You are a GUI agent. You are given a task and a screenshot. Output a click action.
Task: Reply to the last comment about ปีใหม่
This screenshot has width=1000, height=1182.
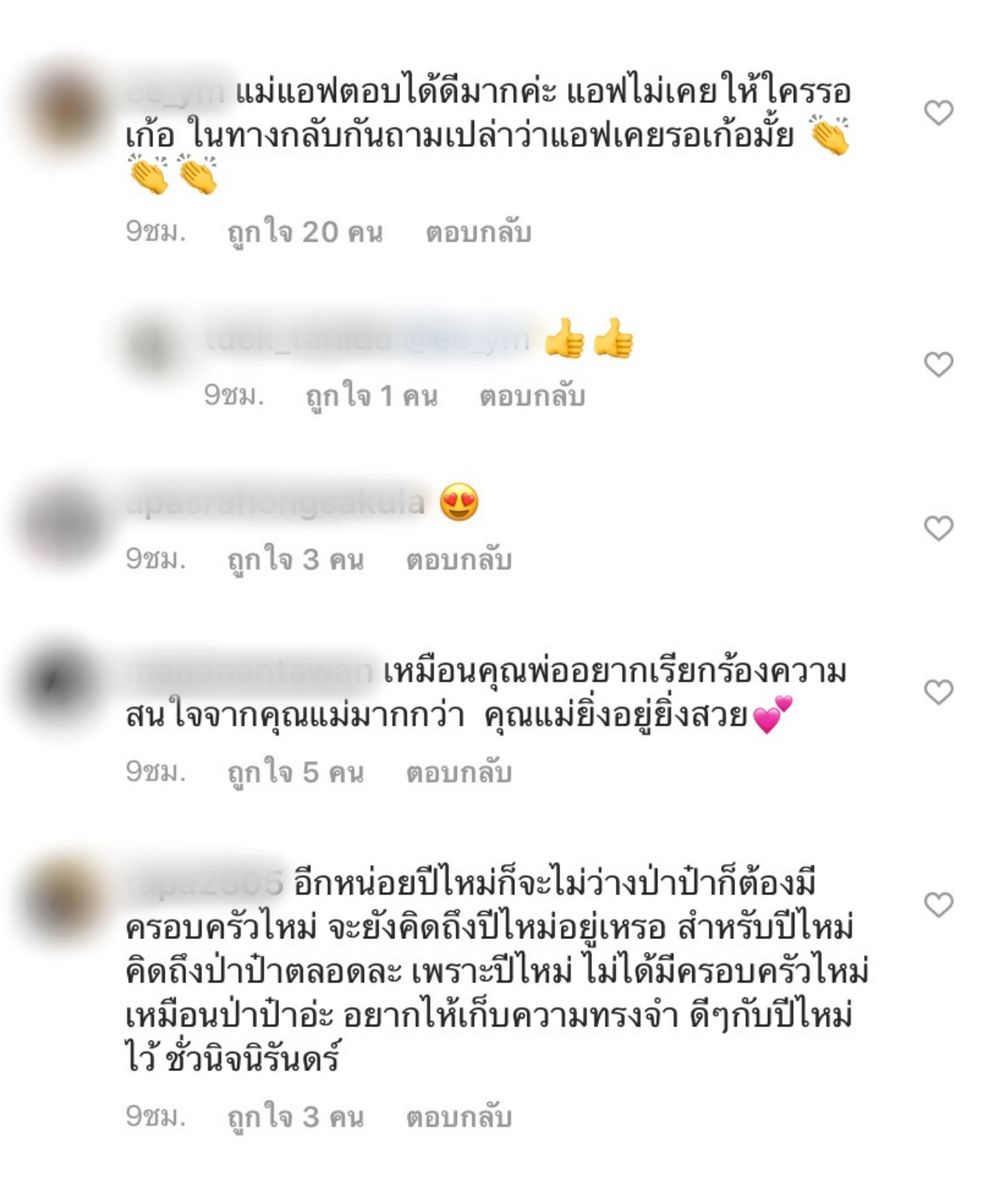click(x=459, y=1116)
